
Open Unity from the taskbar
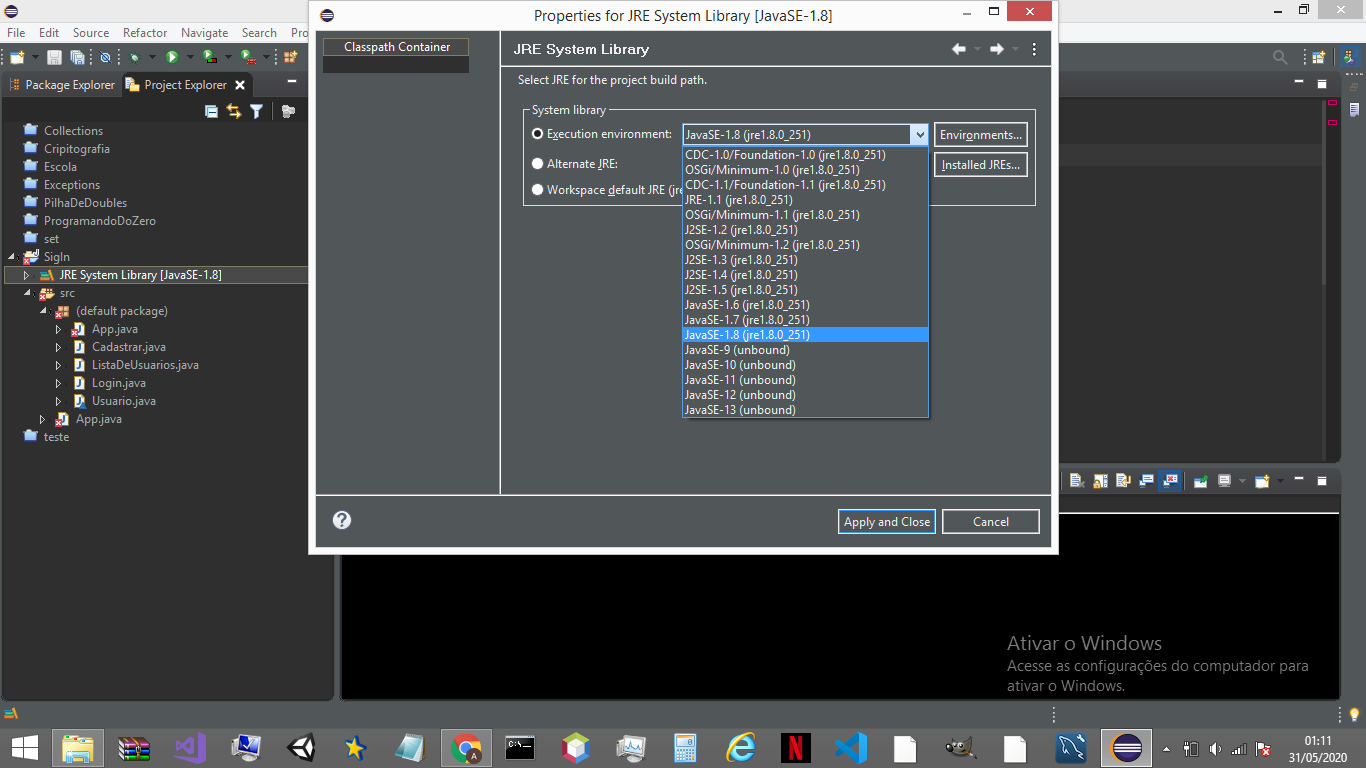(x=301, y=747)
